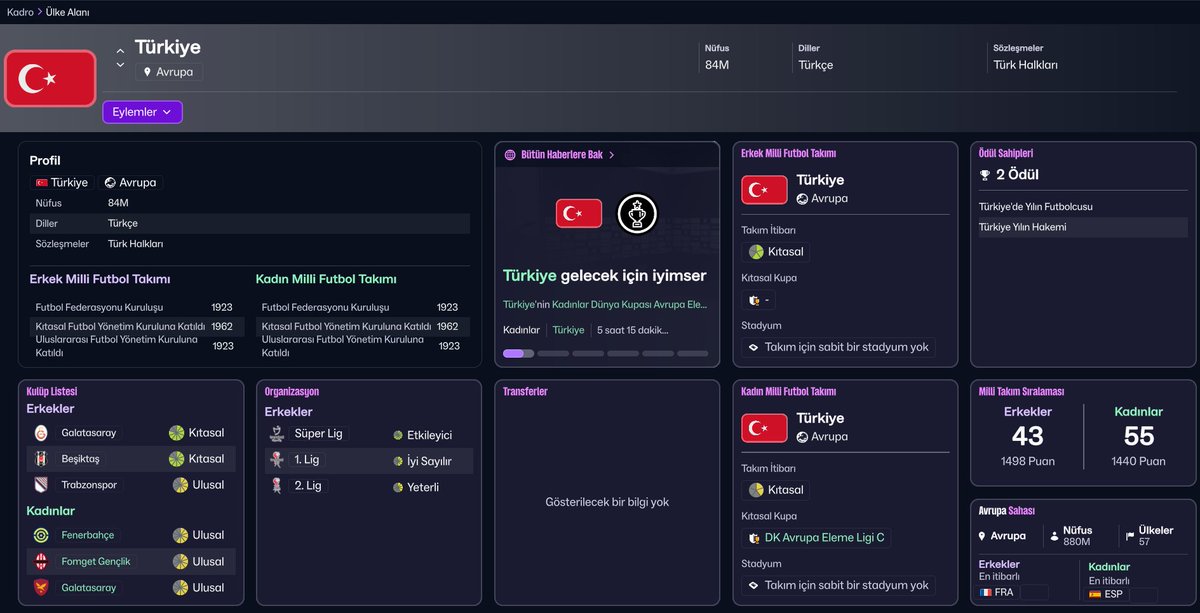
Task: Click Ülkeler flag icon in Avrupa Sahası
Action: [1129, 537]
